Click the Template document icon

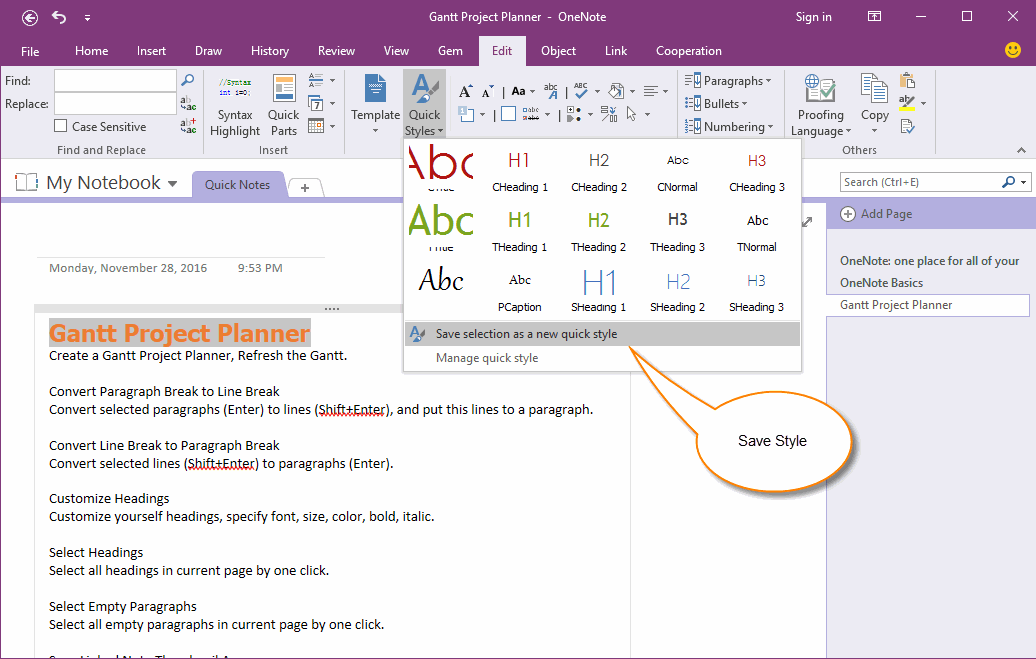coord(375,88)
